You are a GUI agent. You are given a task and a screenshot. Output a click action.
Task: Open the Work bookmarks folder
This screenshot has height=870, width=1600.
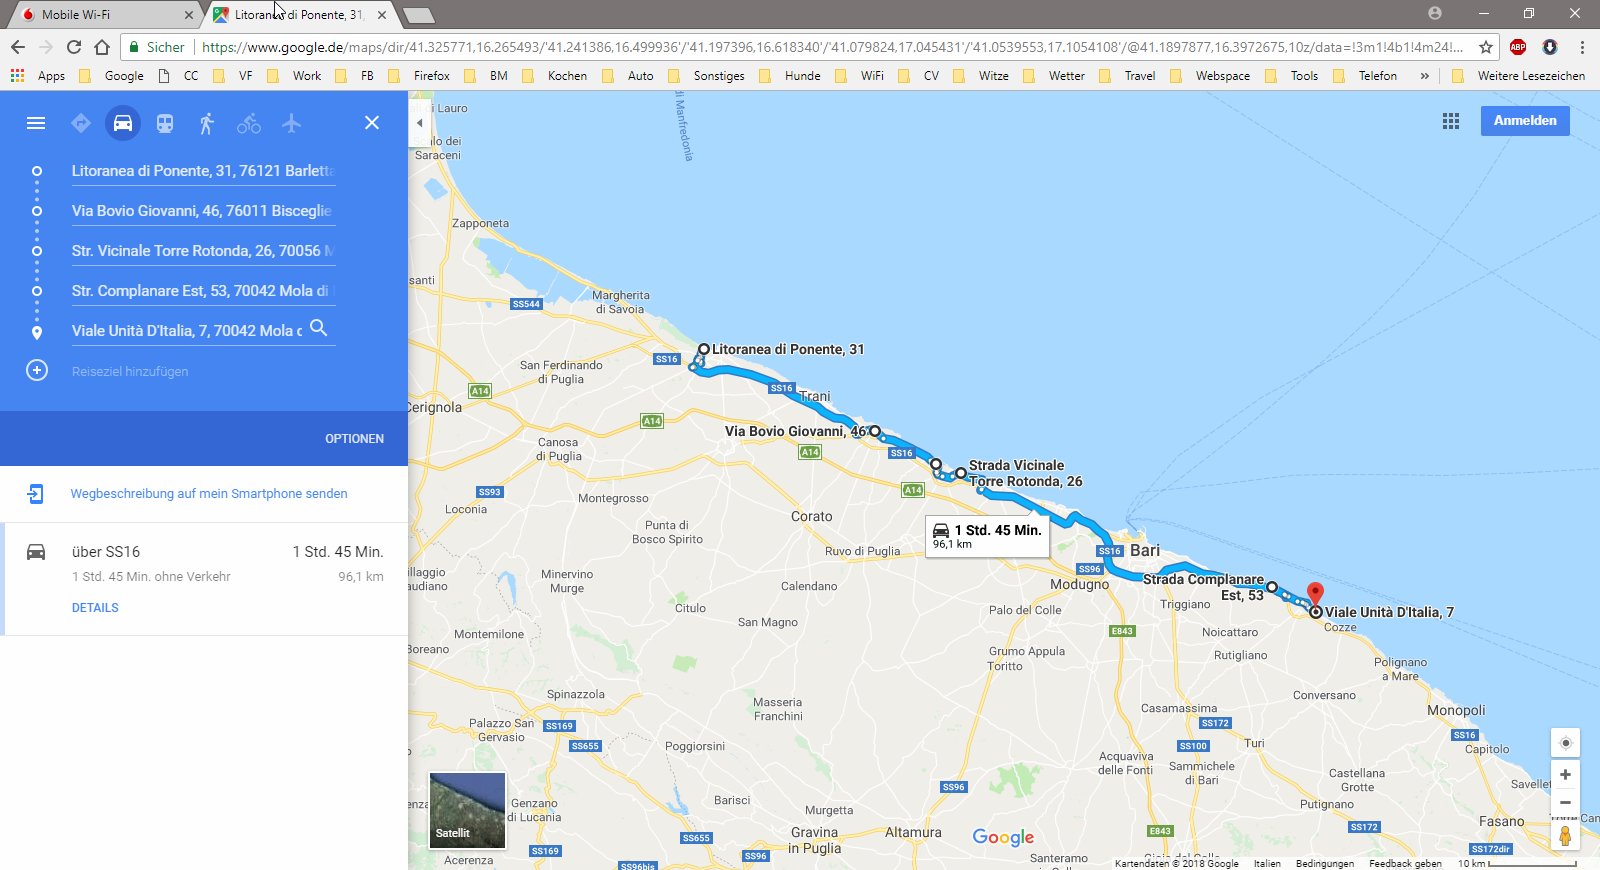pyautogui.click(x=294, y=76)
